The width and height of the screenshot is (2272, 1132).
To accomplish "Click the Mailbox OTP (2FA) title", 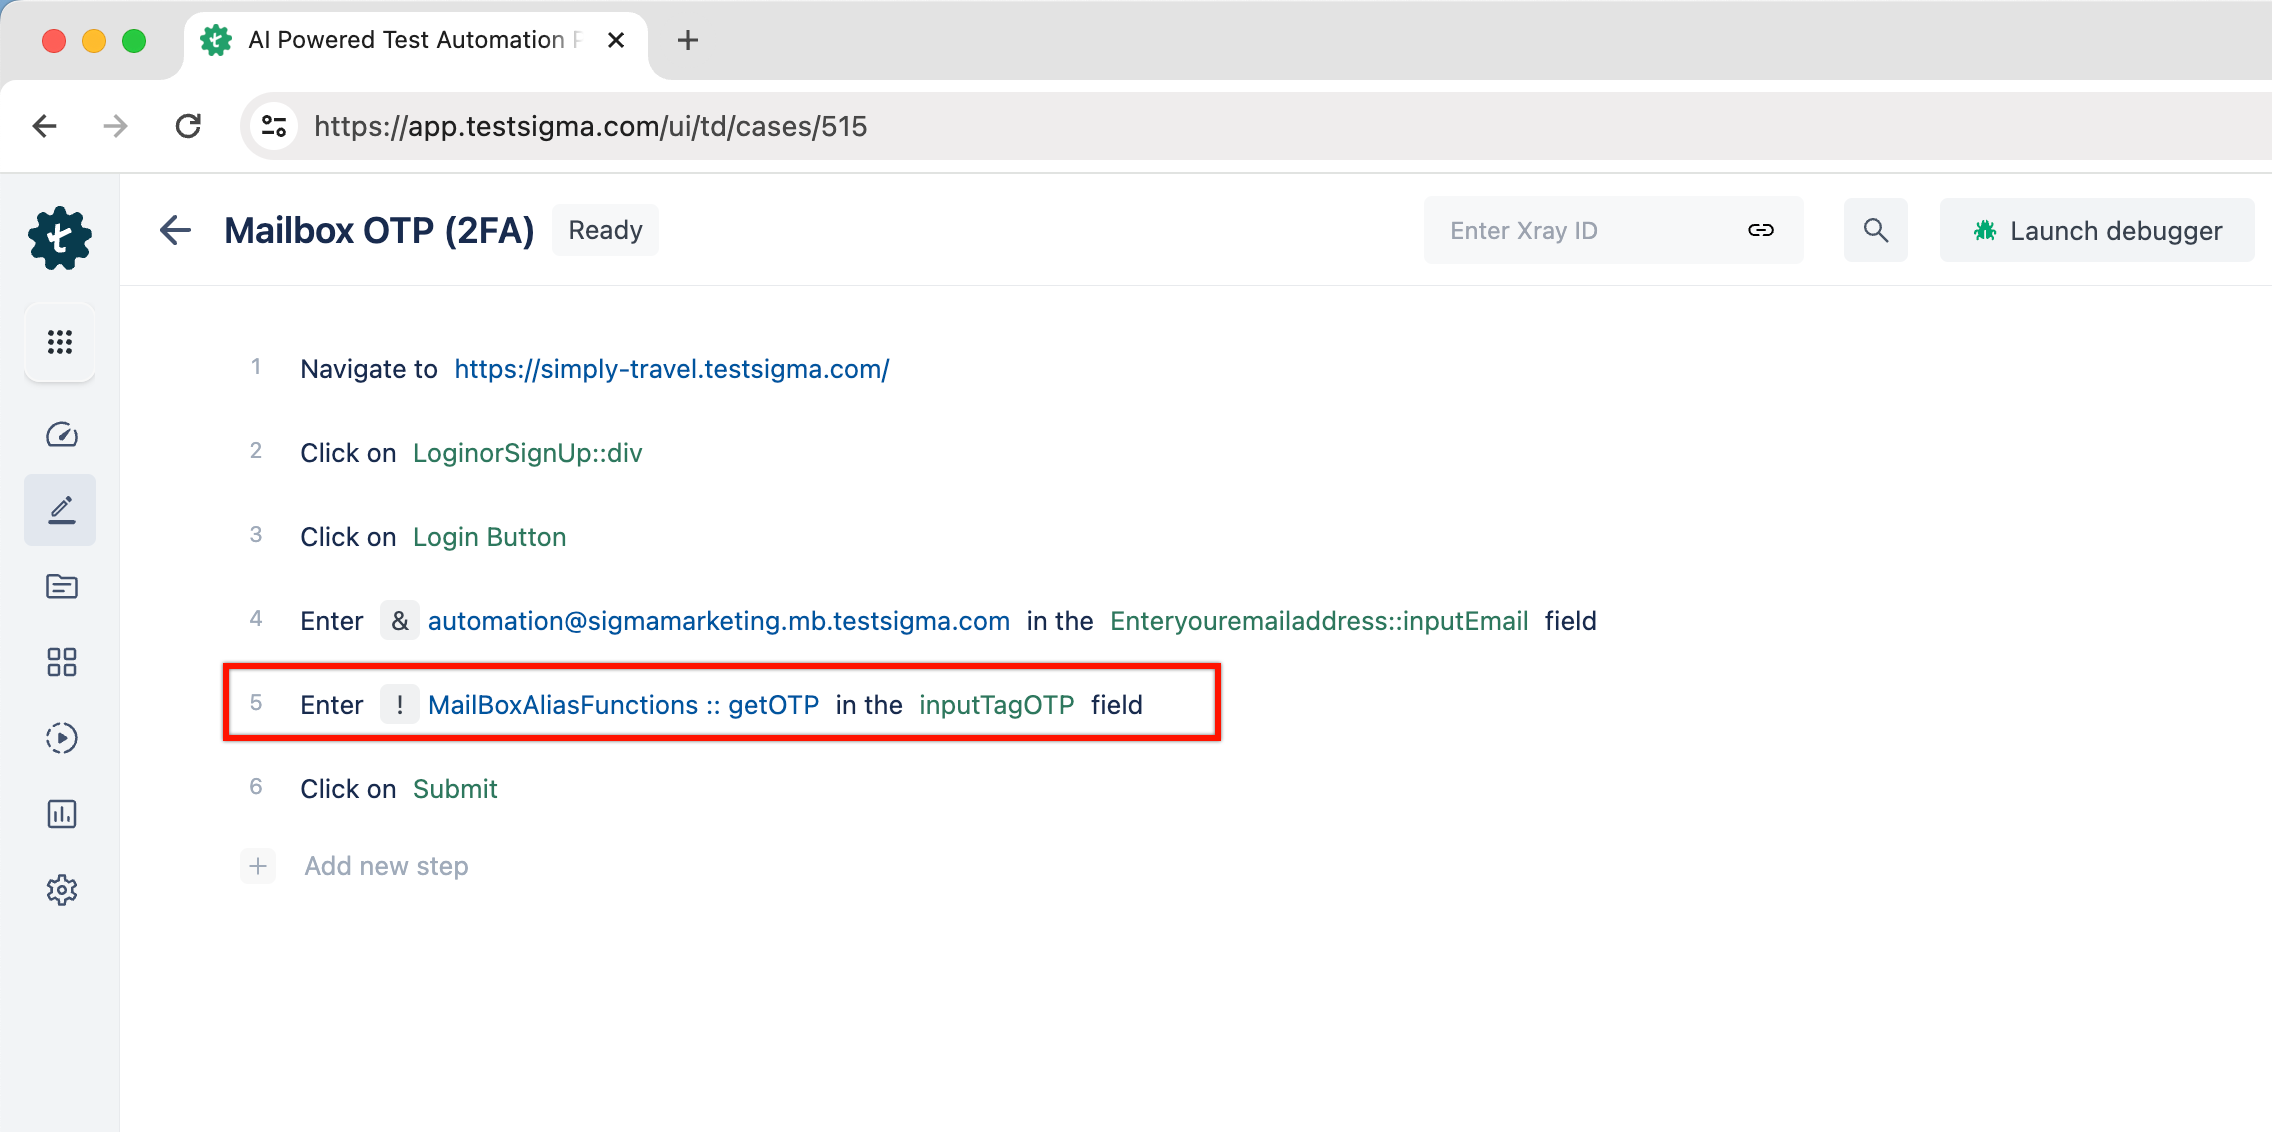I will [x=379, y=230].
